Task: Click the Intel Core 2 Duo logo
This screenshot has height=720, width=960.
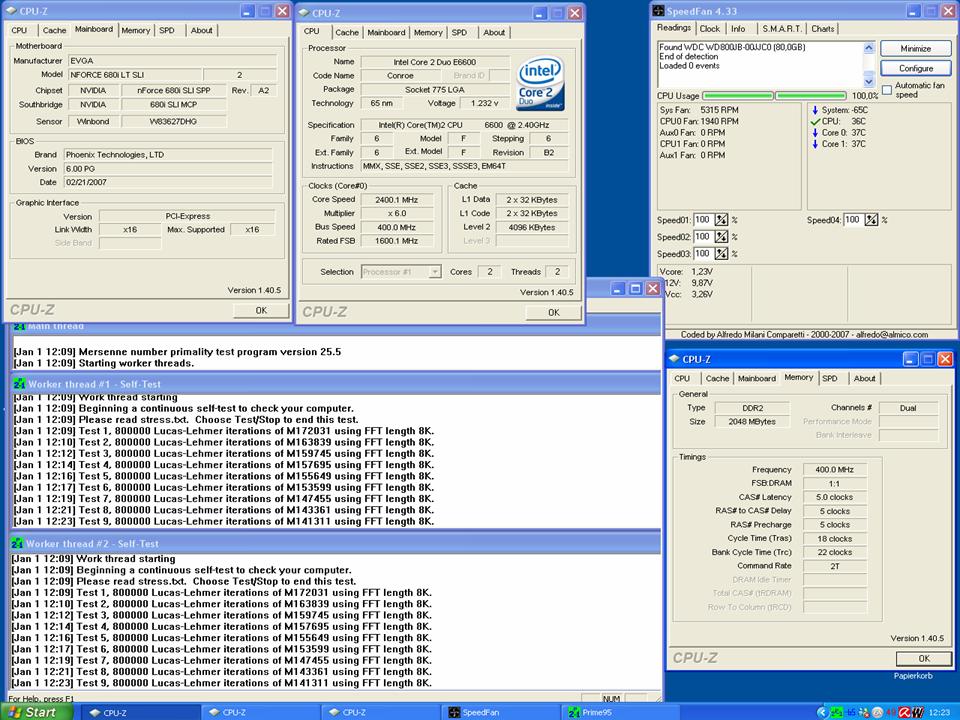Action: 539,84
